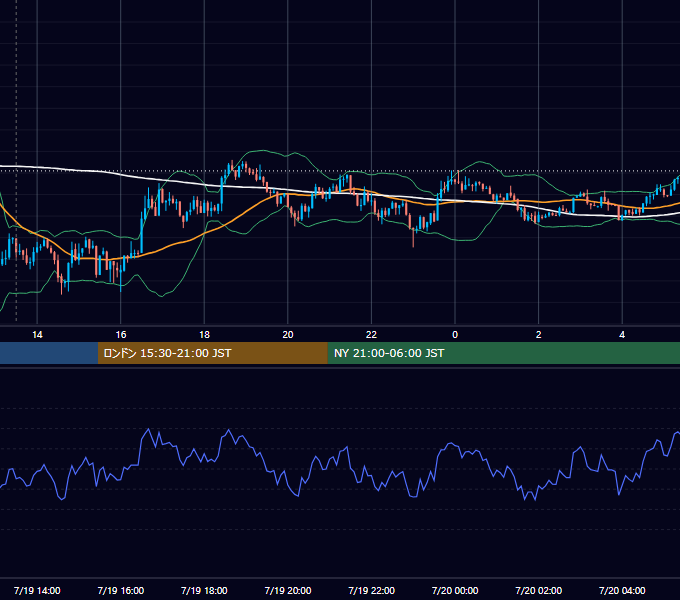Screen dimensions: 680x600
Task: Click the 7/20 04:00 time label
Action: tap(622, 590)
